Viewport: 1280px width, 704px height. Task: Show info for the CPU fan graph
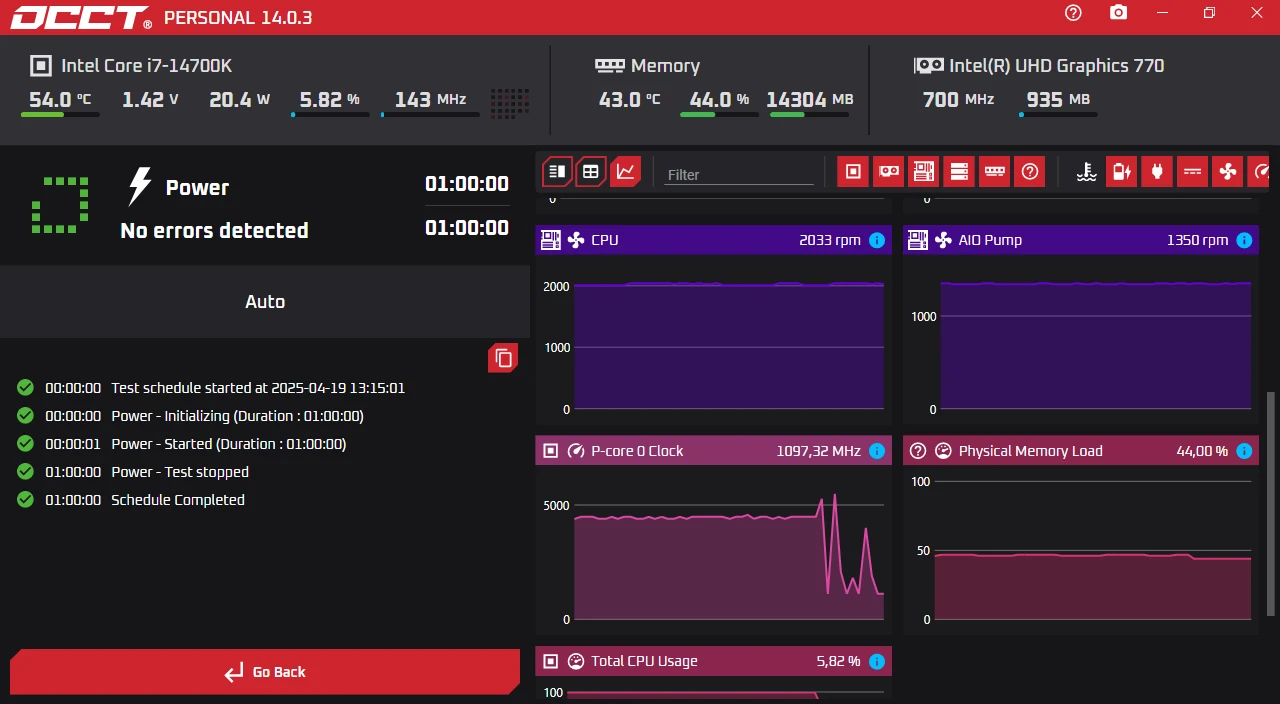click(x=877, y=240)
